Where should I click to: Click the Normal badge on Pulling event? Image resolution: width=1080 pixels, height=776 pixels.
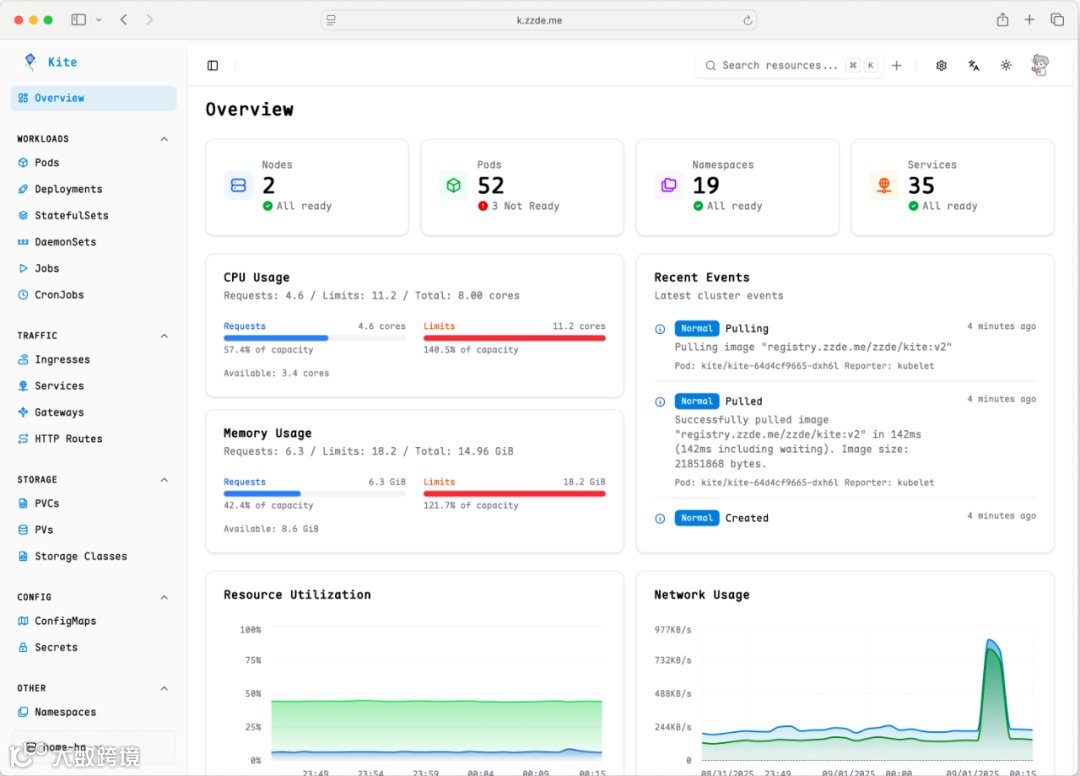(696, 328)
